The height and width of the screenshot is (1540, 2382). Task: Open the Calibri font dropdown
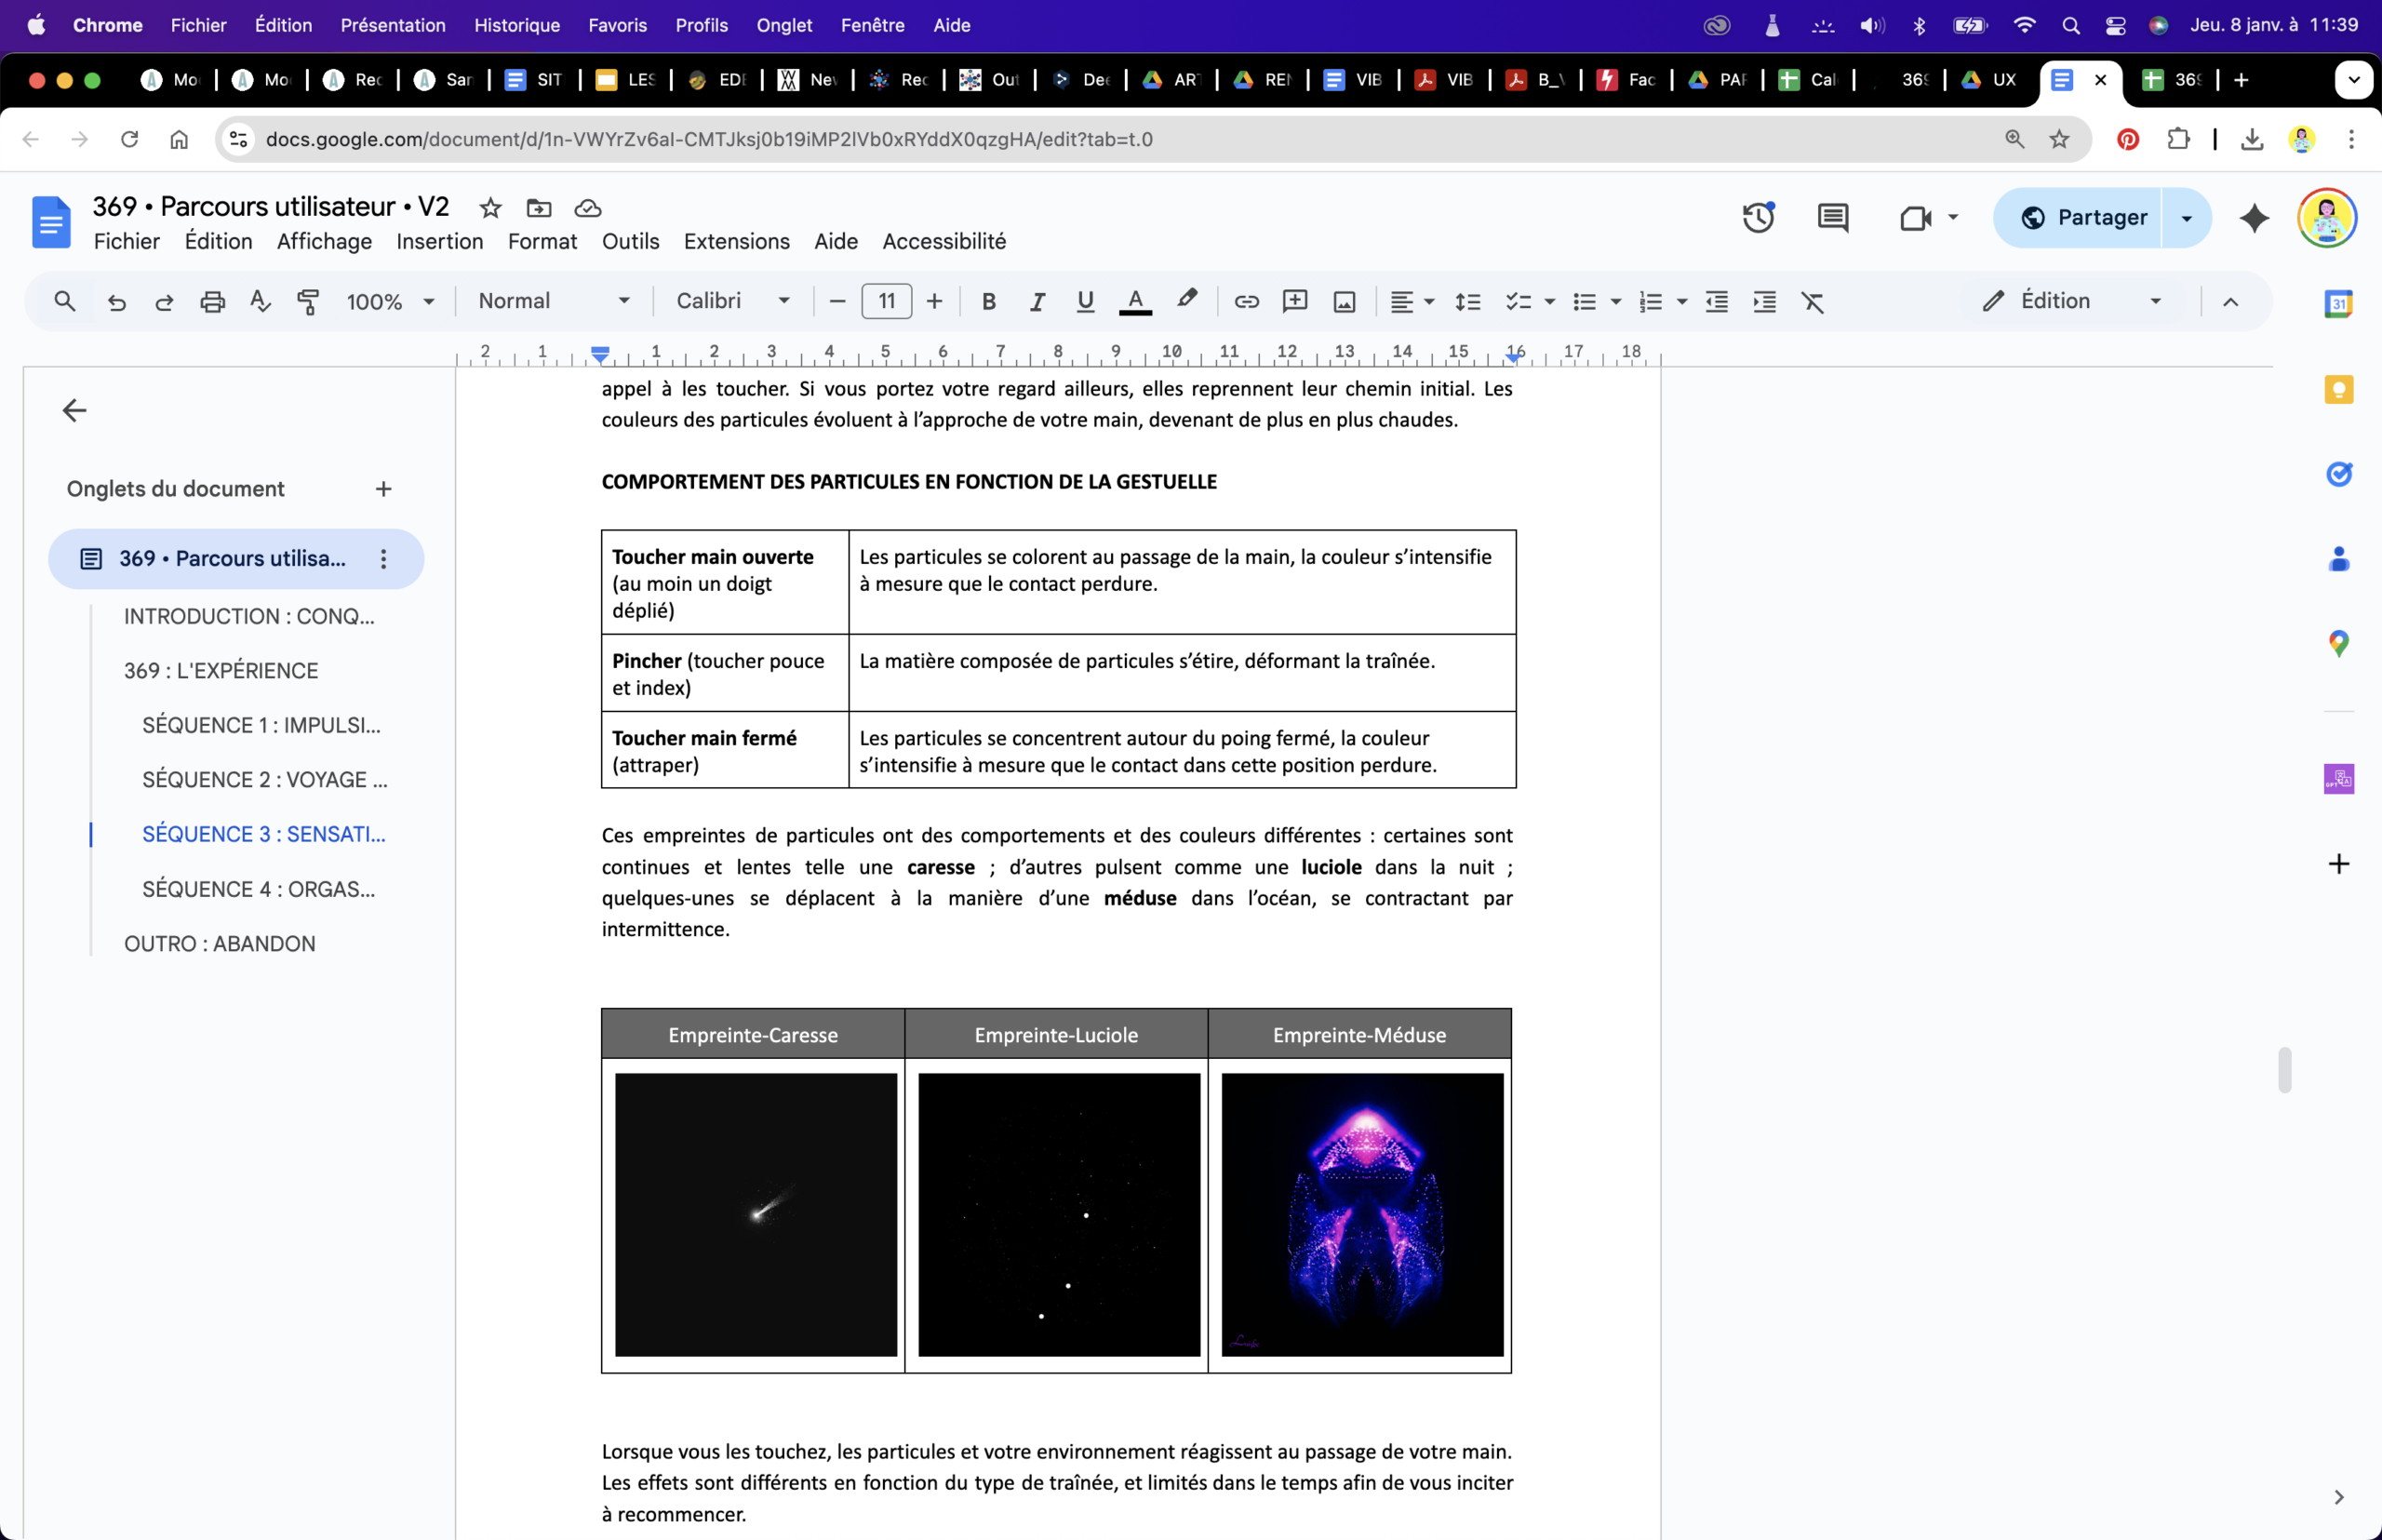click(x=732, y=301)
